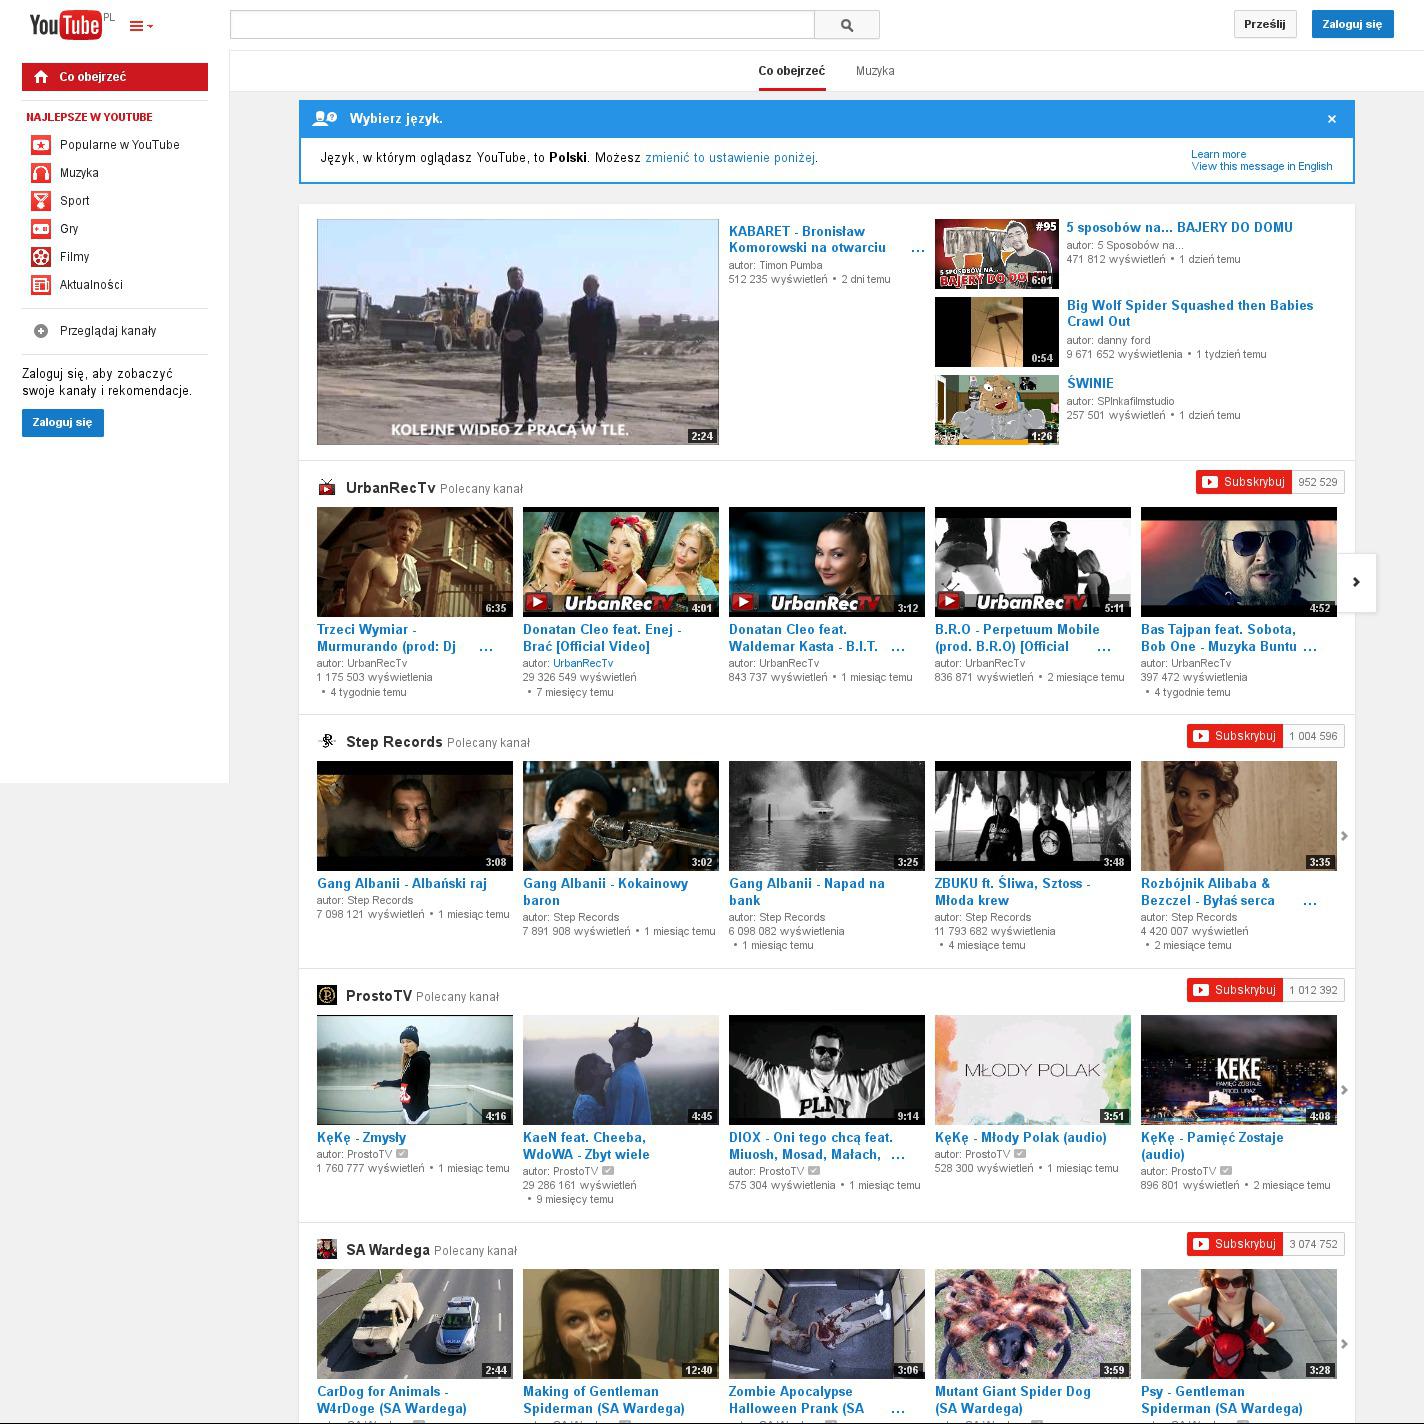Image resolution: width=1424 pixels, height=1424 pixels.
Task: Open the Gry gaming icon
Action: (40, 229)
